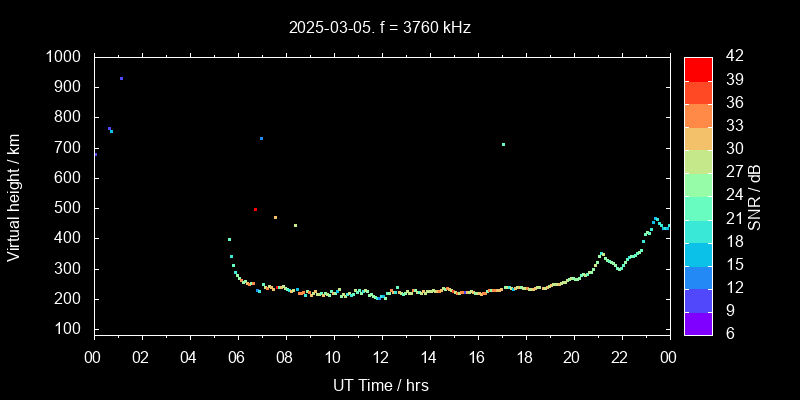Click the 'UT Time / hrs' axis label

point(380,385)
